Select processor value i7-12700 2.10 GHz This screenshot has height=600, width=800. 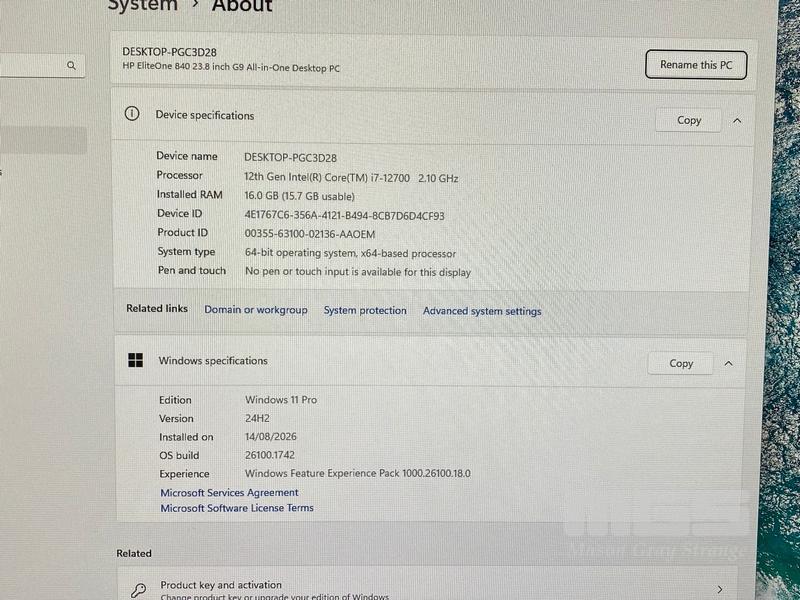tap(351, 178)
